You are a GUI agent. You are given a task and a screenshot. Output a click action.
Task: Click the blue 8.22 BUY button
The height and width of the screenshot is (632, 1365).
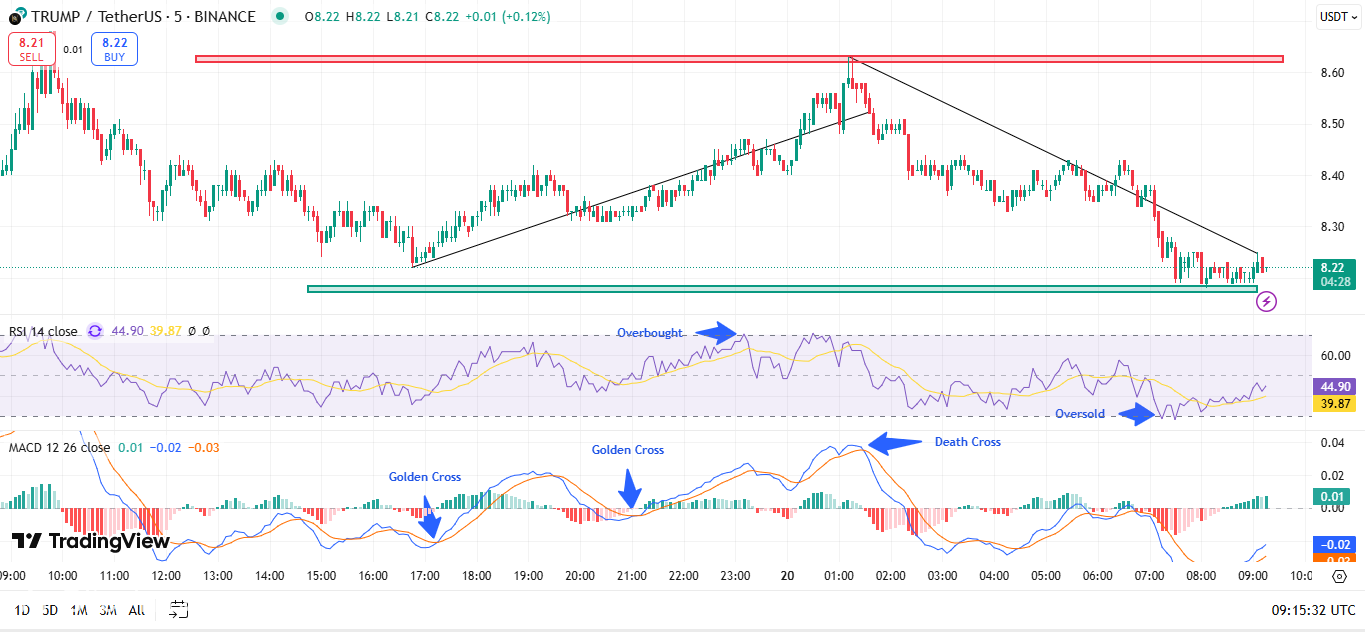(114, 49)
